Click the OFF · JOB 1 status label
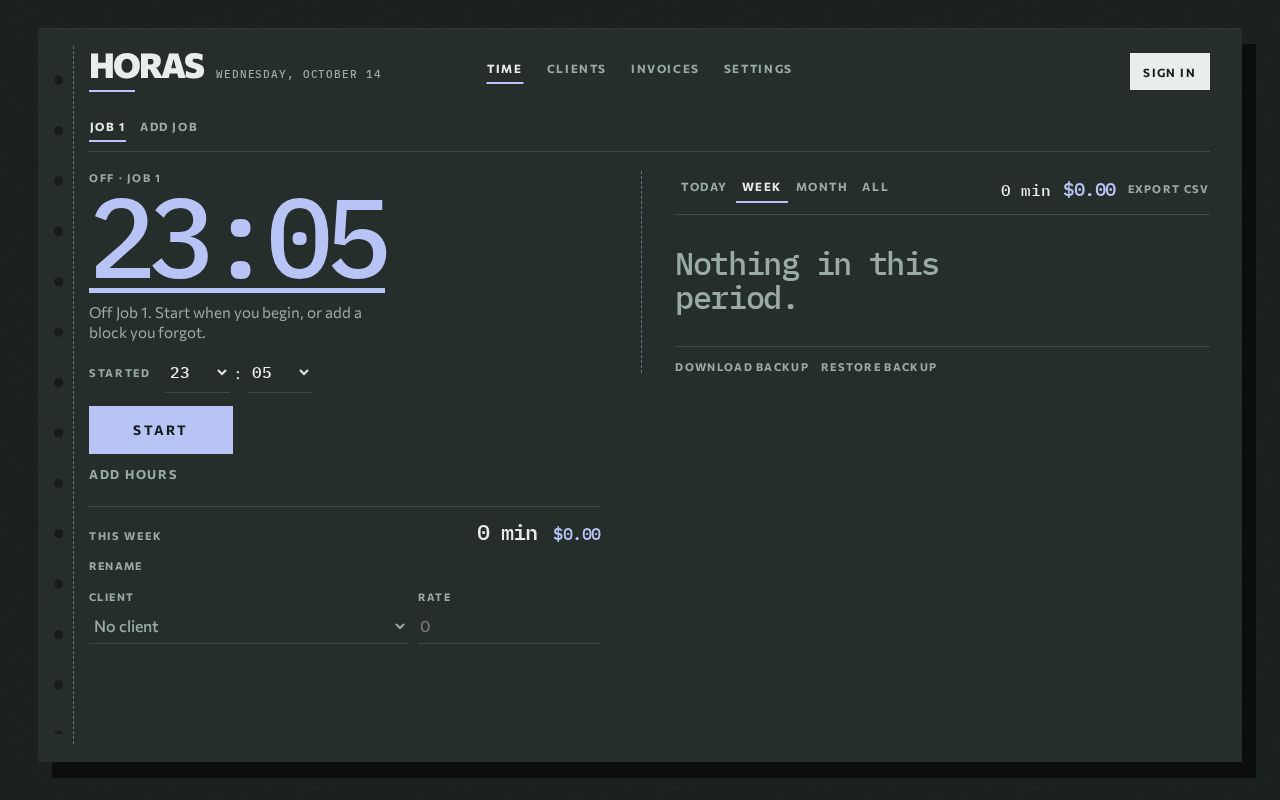This screenshot has height=800, width=1280. coord(125,178)
